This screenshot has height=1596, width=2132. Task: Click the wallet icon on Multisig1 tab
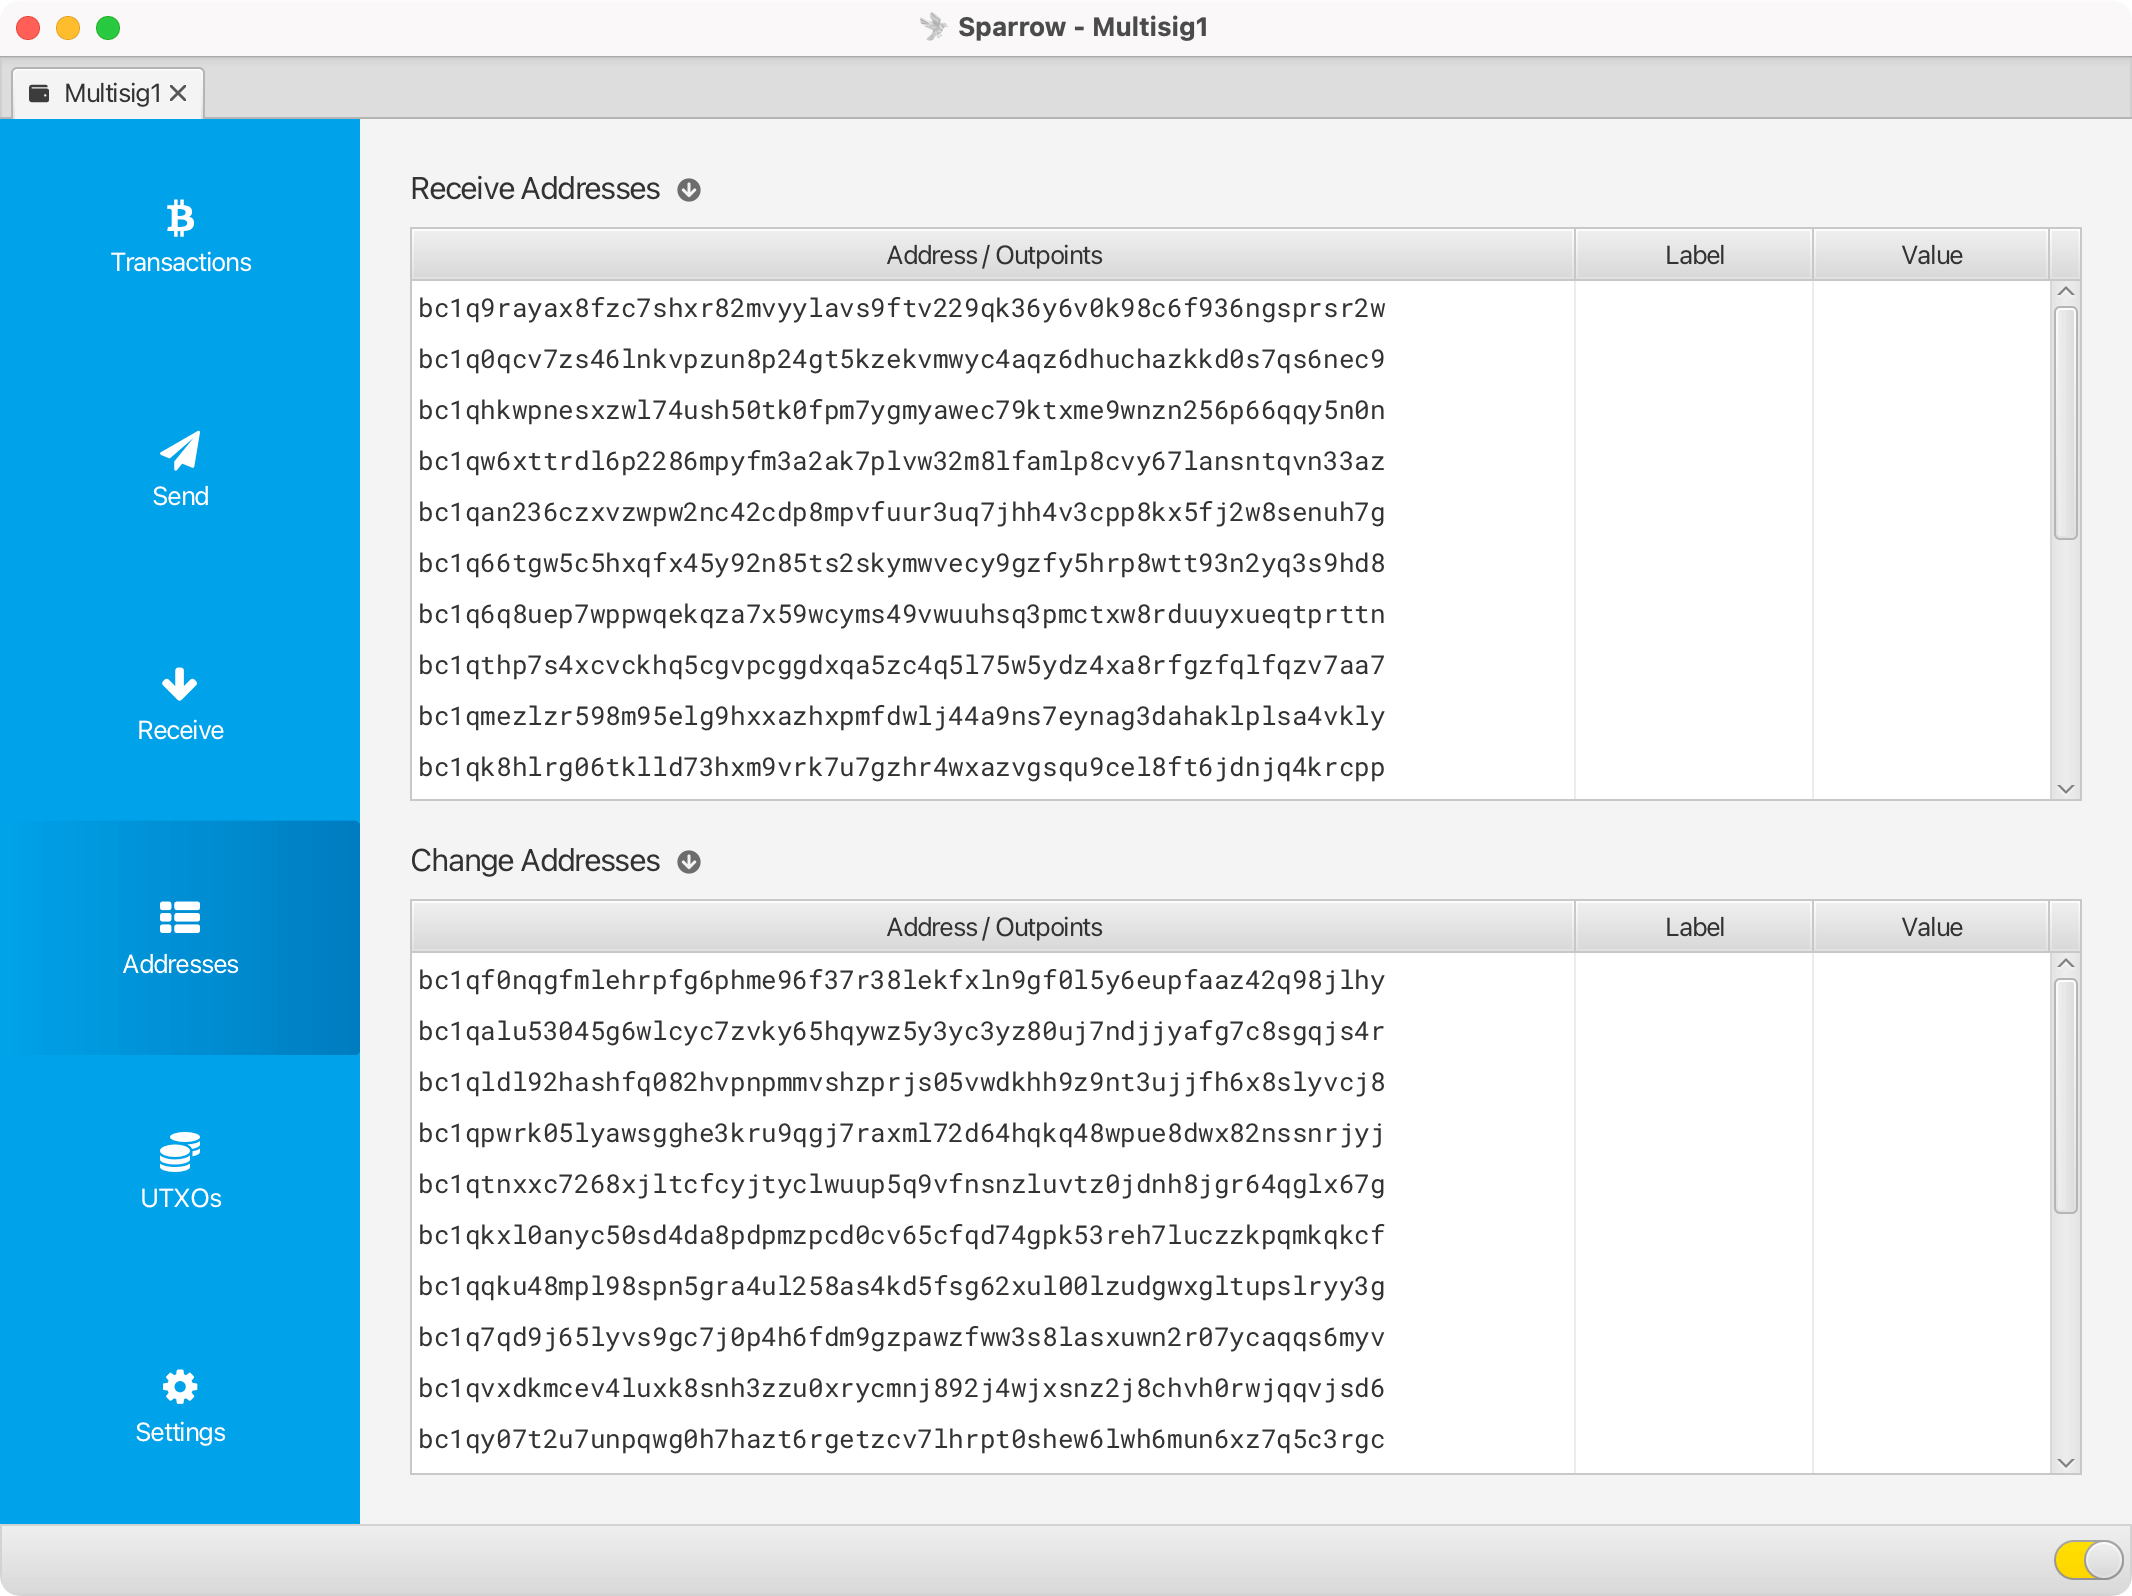coord(39,93)
